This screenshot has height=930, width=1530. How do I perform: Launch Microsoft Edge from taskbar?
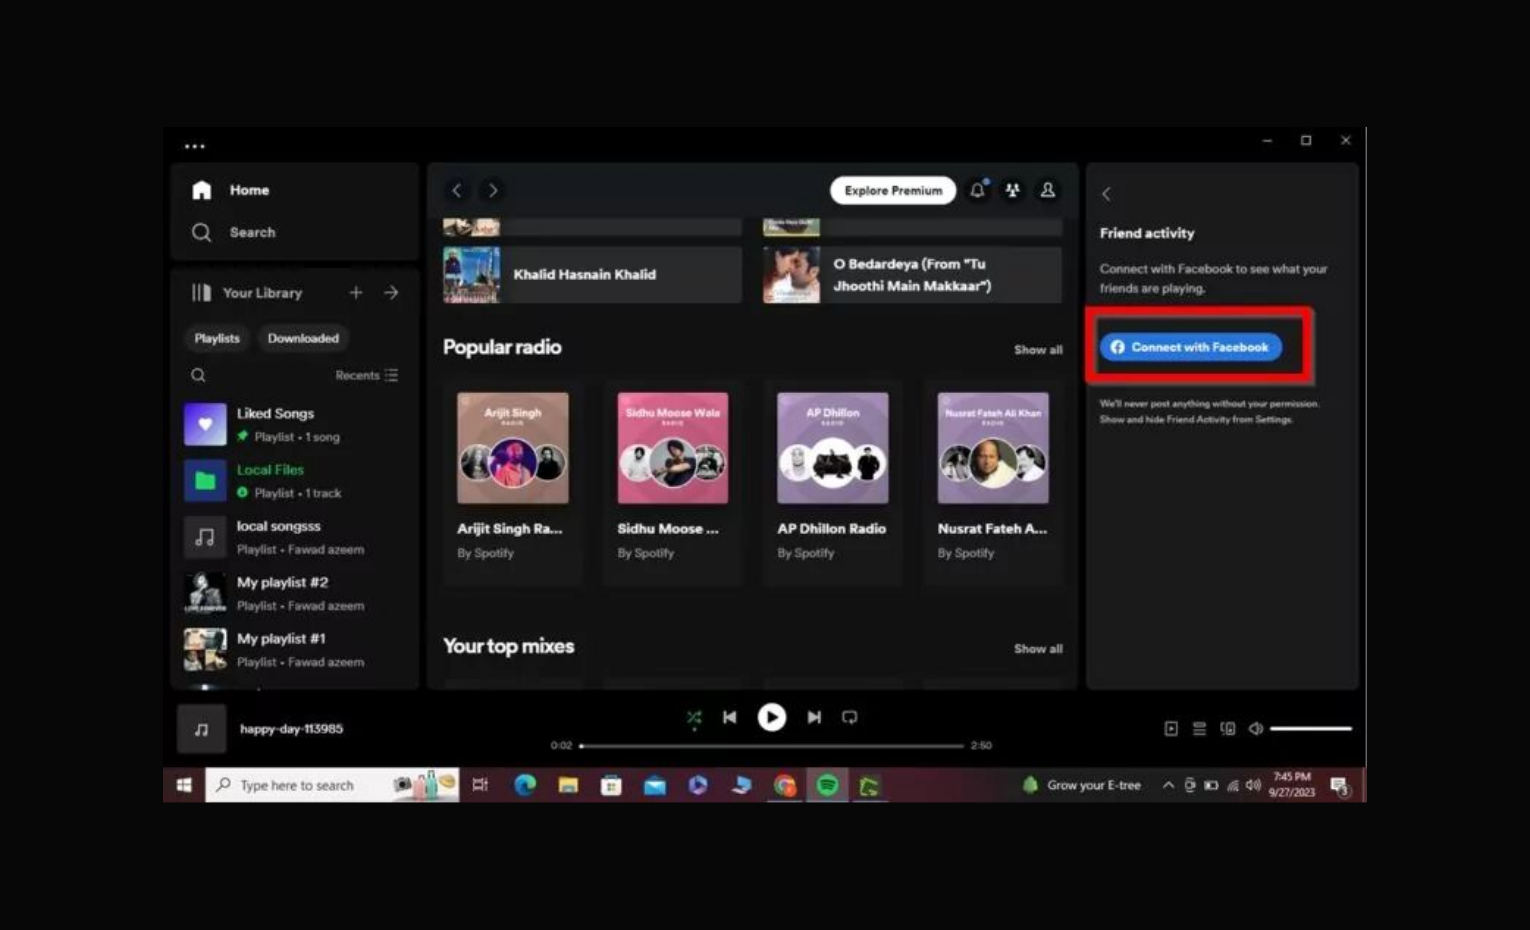(x=525, y=785)
